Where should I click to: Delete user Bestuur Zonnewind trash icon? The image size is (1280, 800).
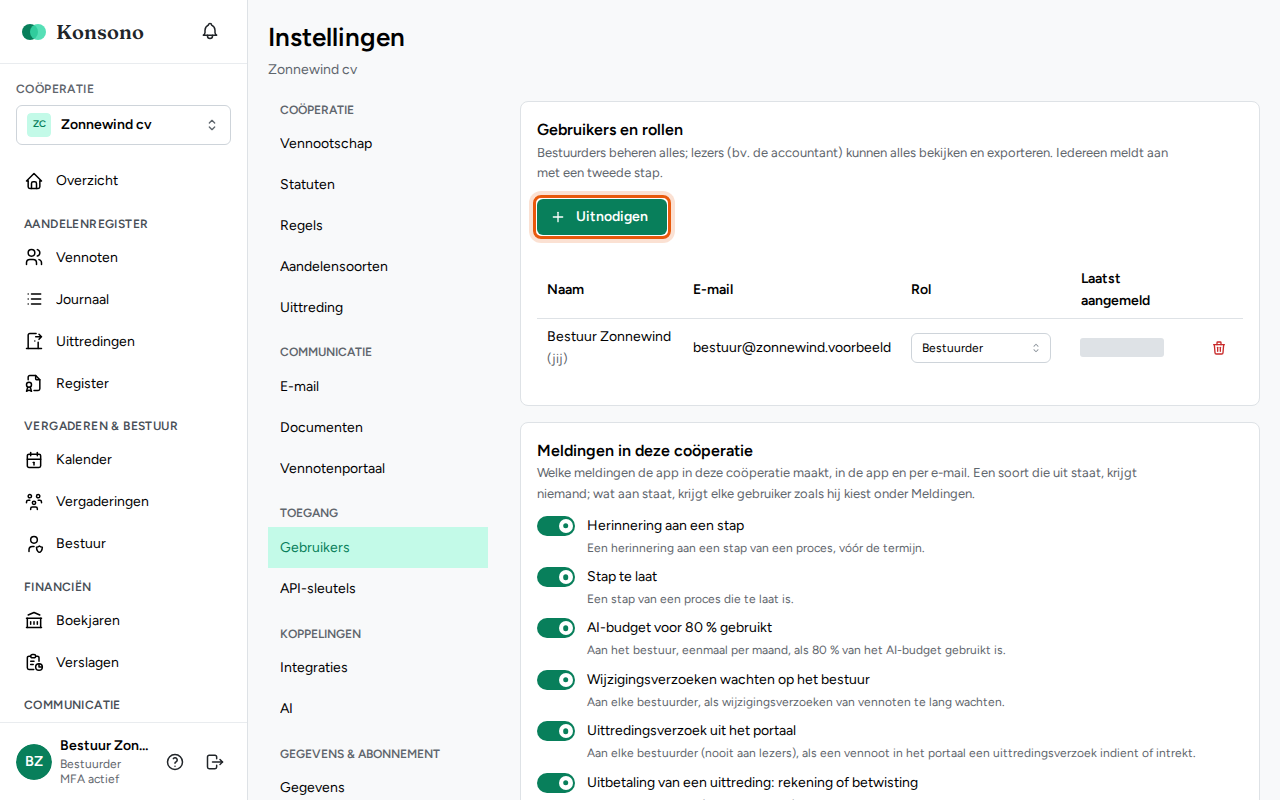click(1218, 348)
